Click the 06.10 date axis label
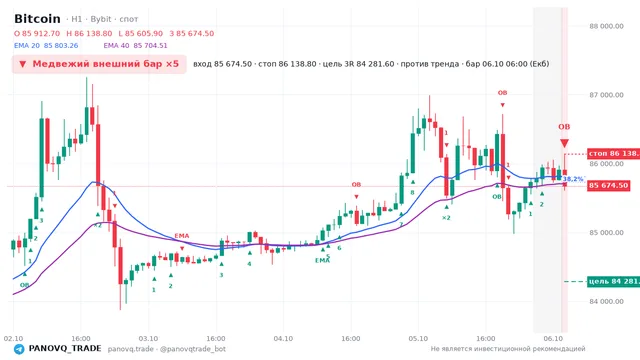Image resolution: width=640 pixels, height=360 pixels. tap(553, 339)
